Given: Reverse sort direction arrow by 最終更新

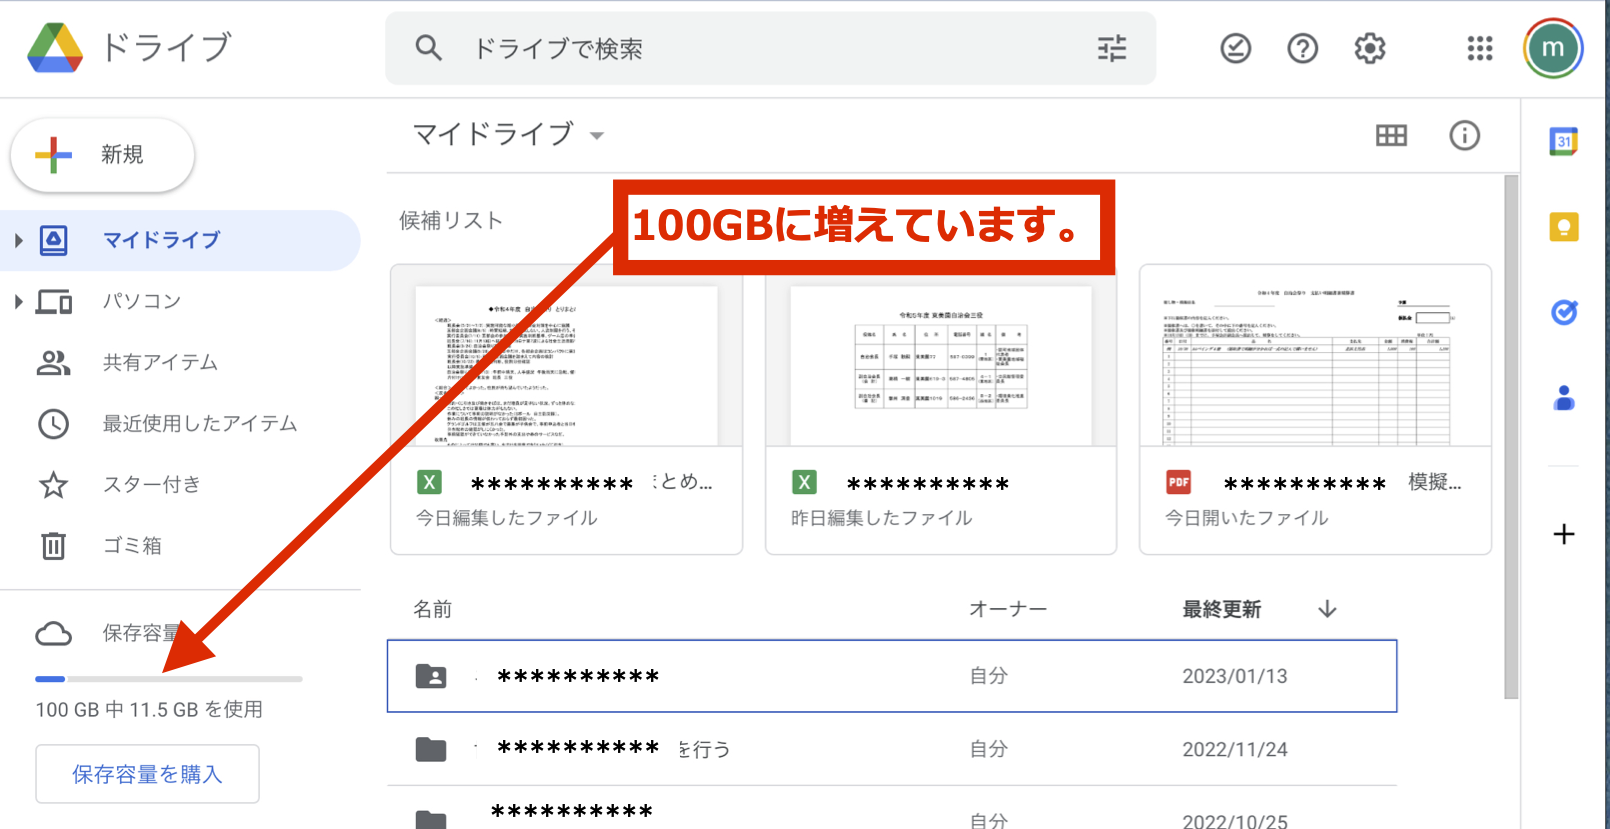Looking at the screenshot, I should (x=1327, y=609).
